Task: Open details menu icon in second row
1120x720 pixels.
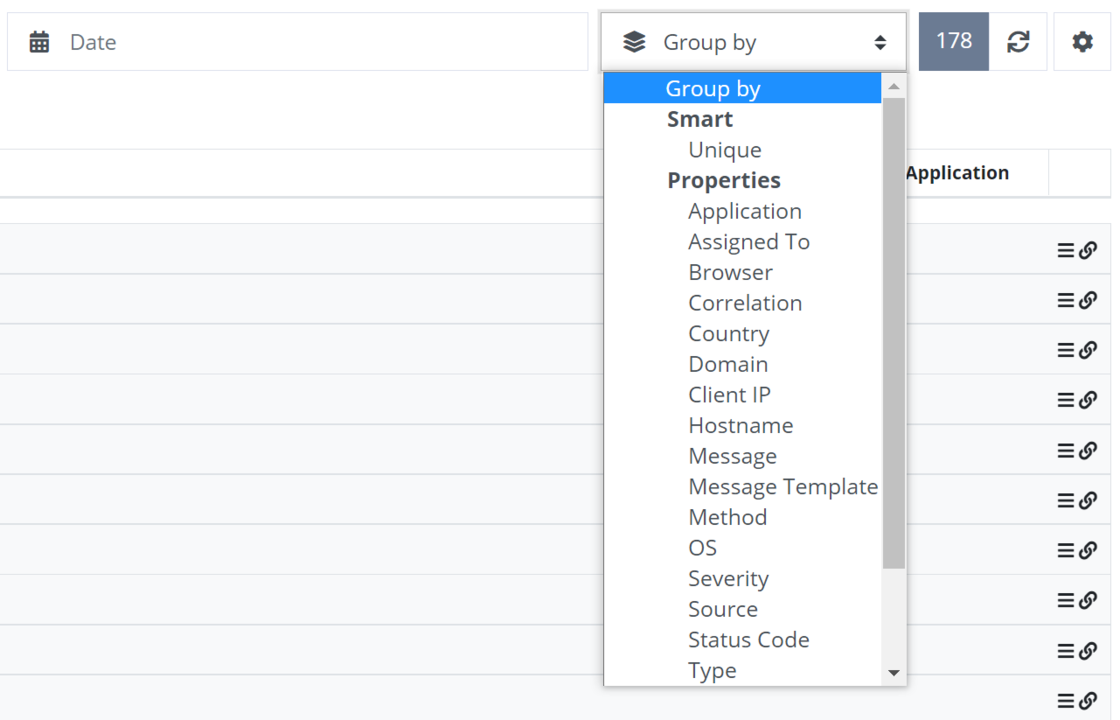Action: coord(1065,300)
